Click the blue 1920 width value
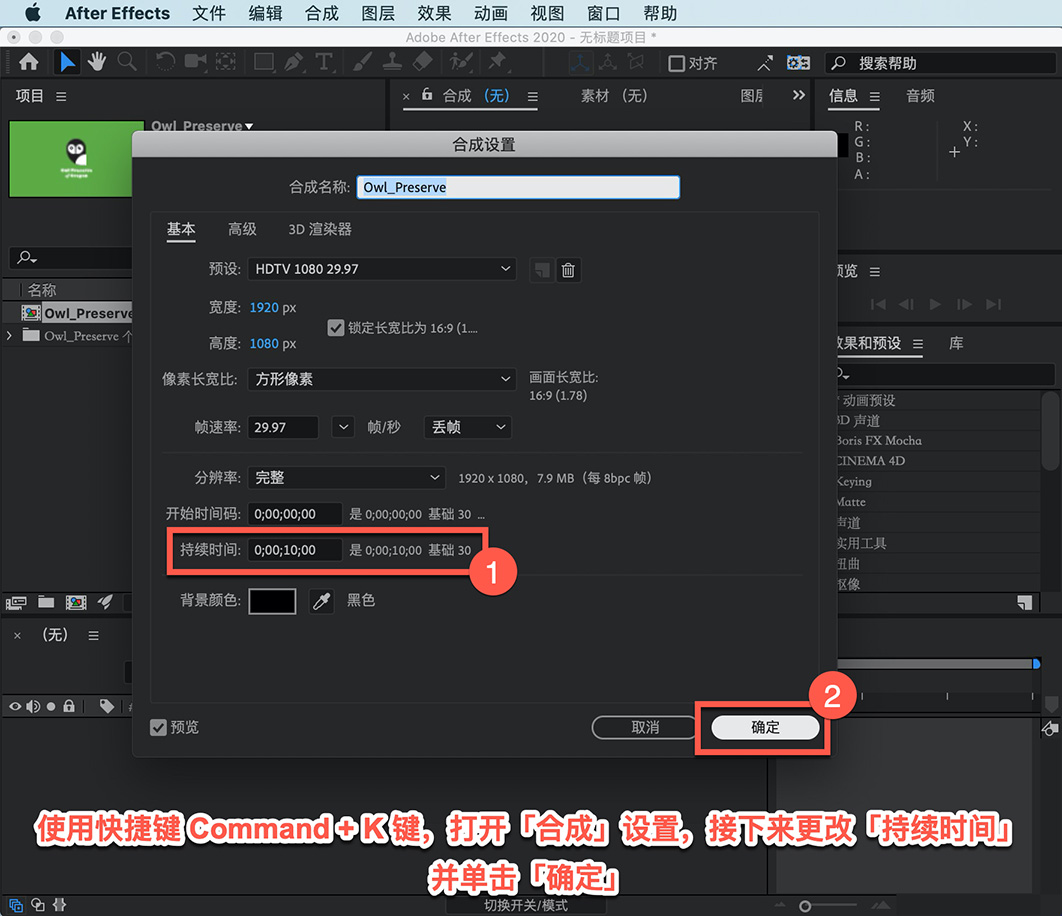Screen dimensions: 1062x916 pyautogui.click(x=264, y=308)
